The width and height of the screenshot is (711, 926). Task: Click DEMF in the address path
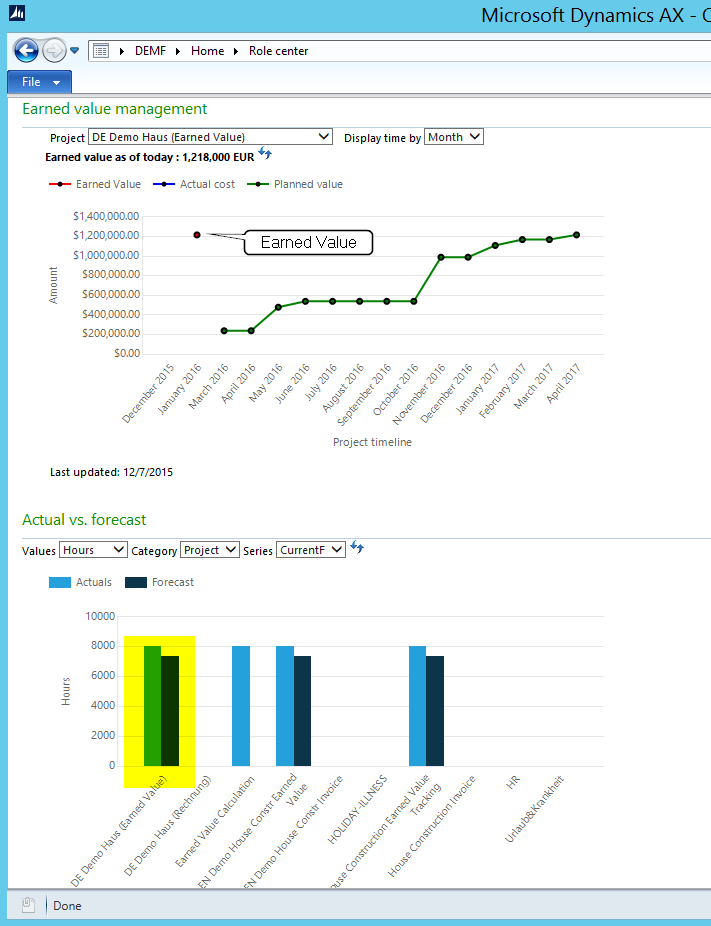(x=150, y=51)
